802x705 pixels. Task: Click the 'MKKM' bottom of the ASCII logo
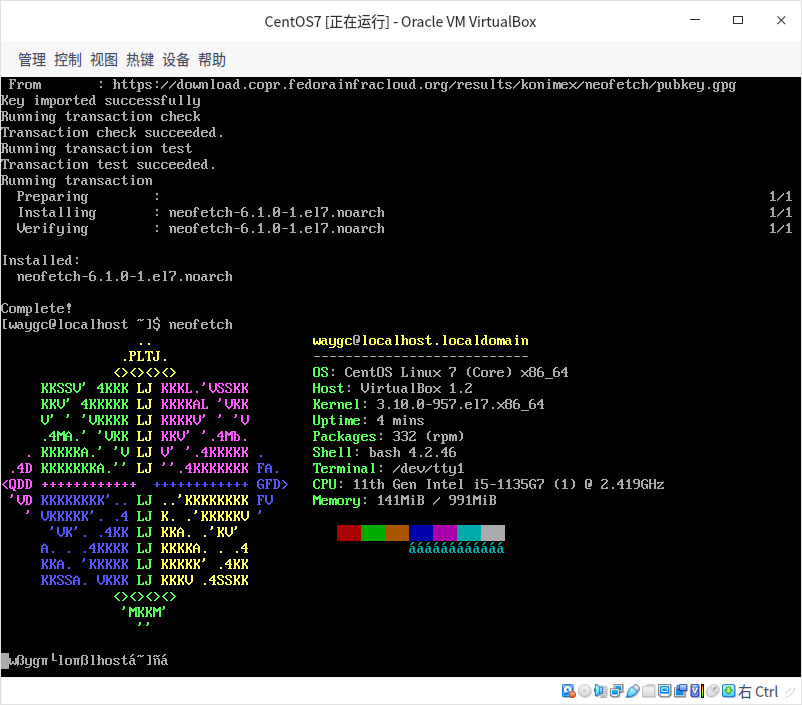(x=145, y=612)
